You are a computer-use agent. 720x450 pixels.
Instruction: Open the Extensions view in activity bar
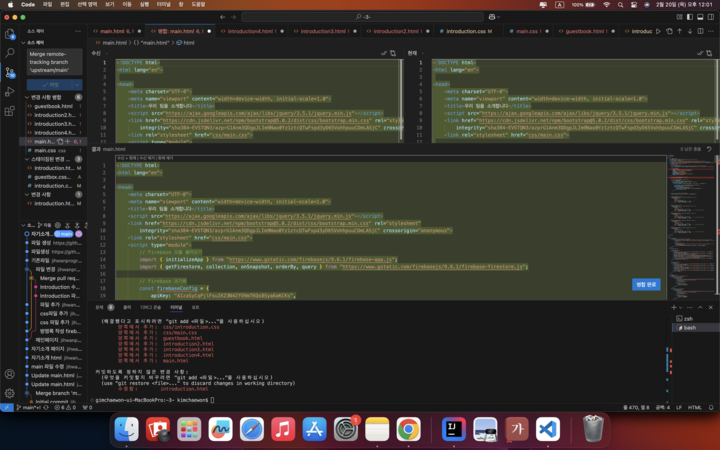pyautogui.click(x=10, y=111)
